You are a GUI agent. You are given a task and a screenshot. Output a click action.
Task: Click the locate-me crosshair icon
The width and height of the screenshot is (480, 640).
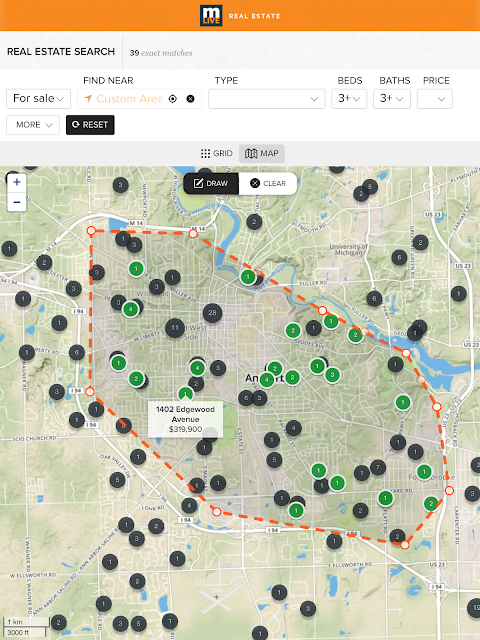coord(173,99)
